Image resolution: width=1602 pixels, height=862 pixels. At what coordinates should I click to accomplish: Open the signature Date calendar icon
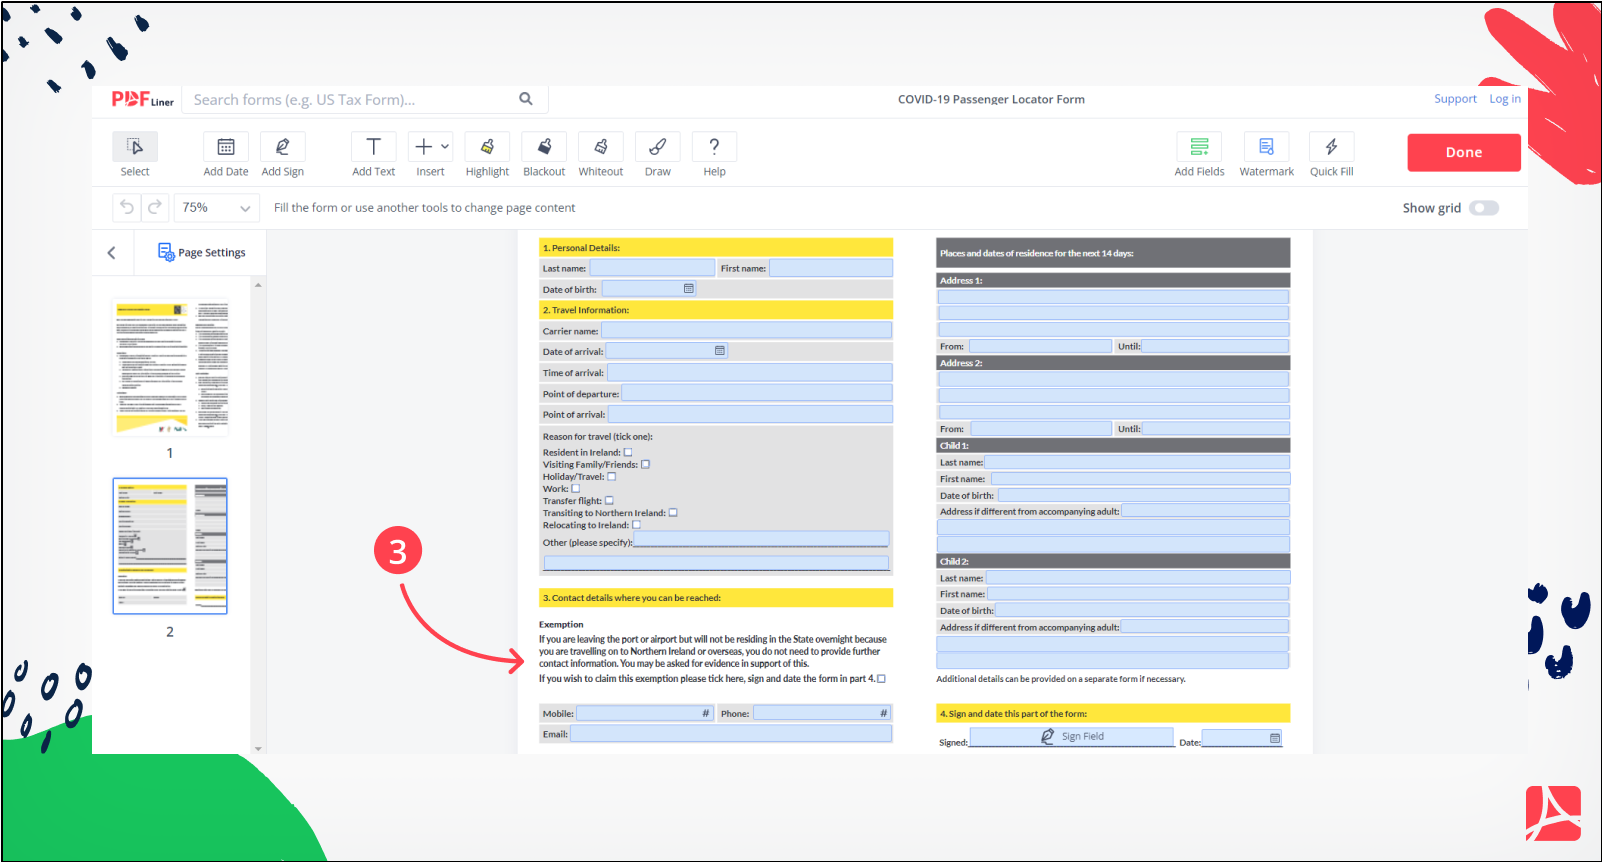[x=1275, y=738]
